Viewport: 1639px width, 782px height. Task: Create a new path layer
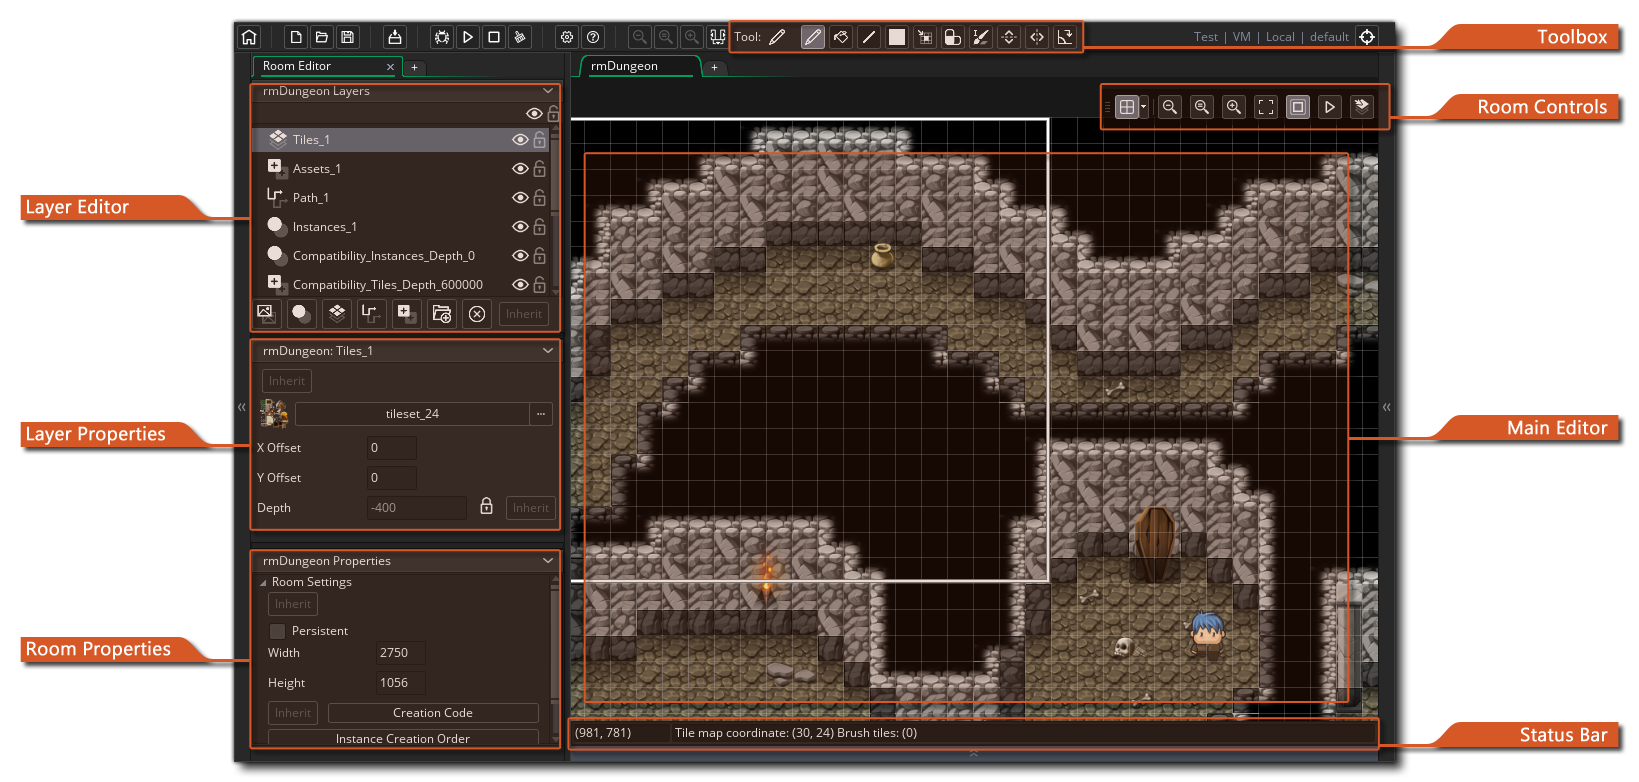click(x=370, y=314)
